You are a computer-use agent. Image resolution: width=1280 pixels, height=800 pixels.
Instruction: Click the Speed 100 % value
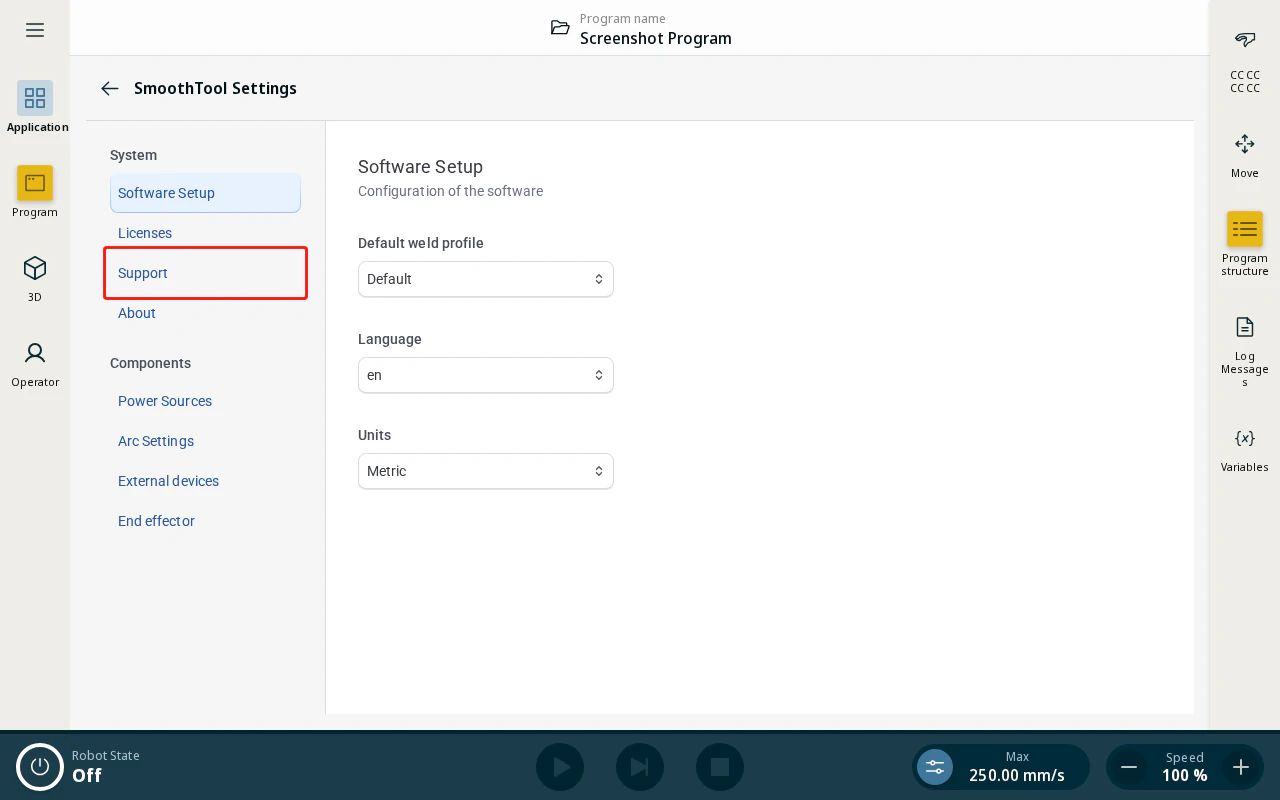coord(1185,775)
